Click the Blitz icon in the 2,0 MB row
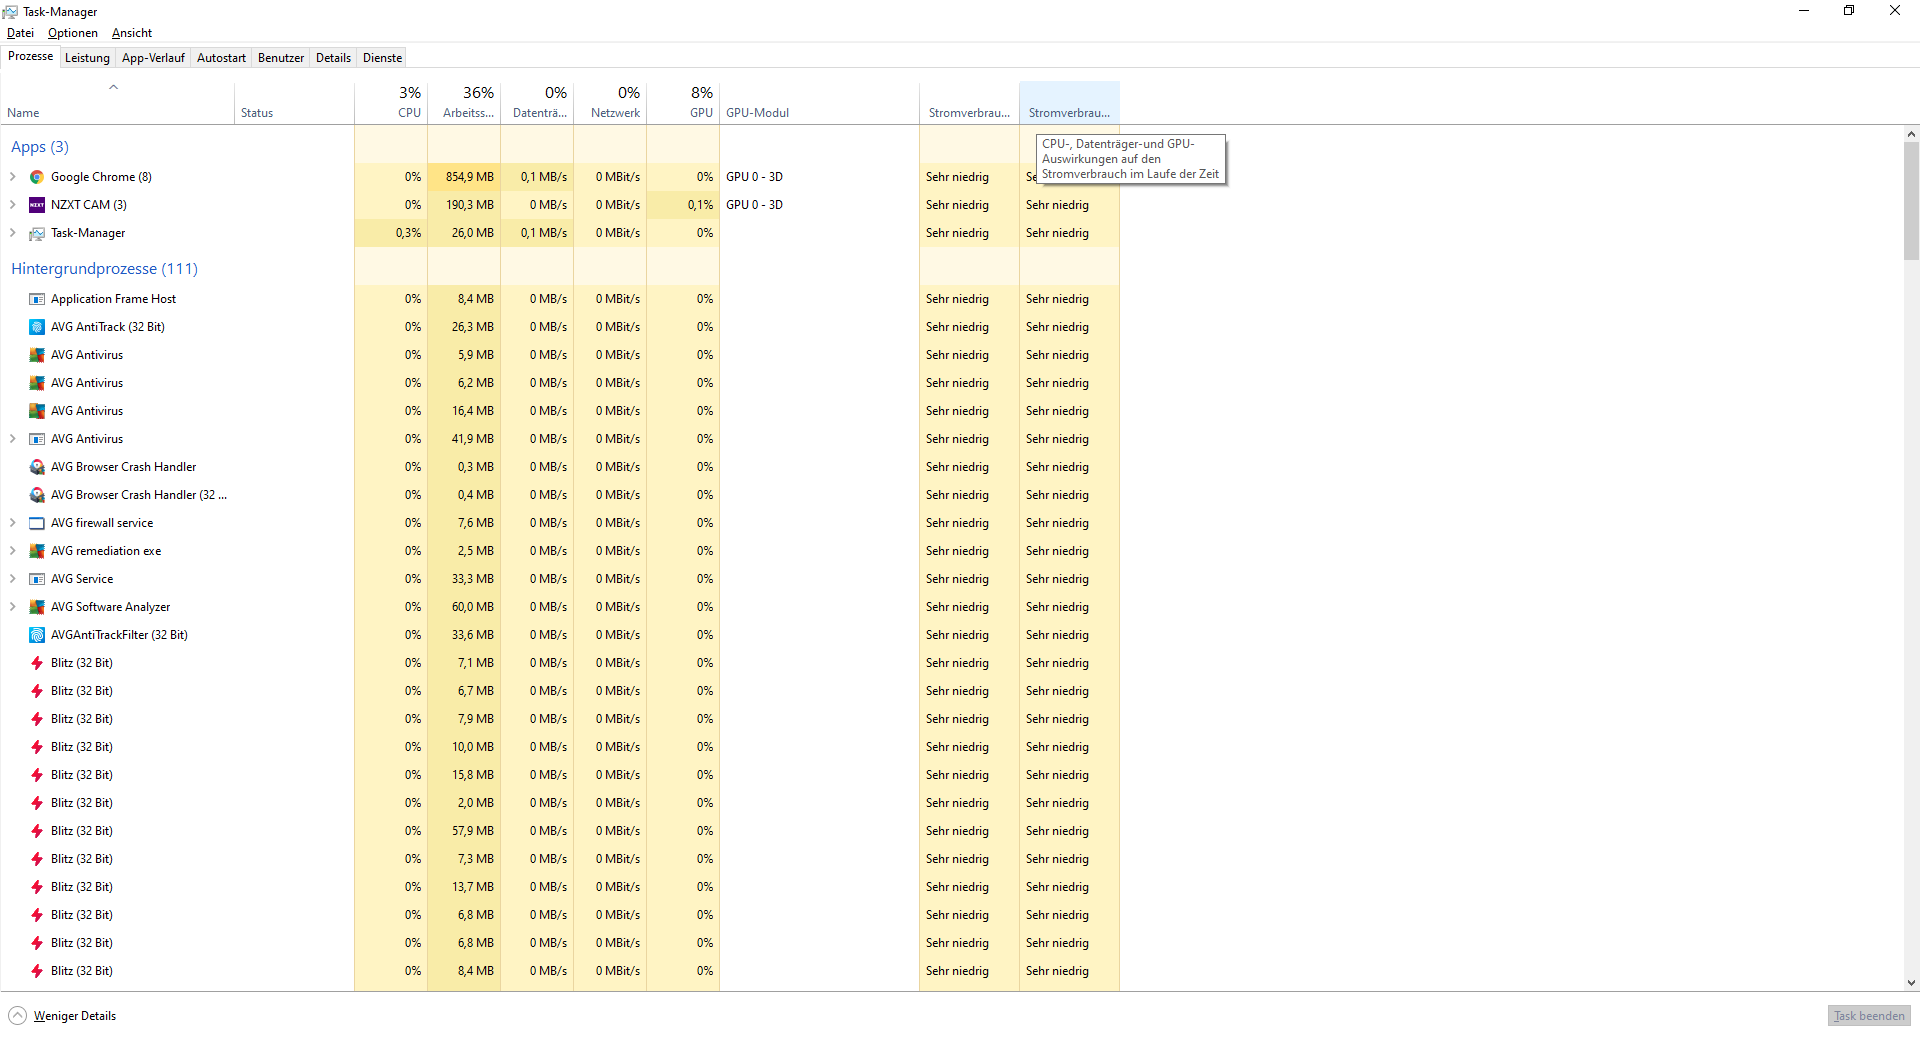This screenshot has height=1040, width=1920. click(x=37, y=803)
